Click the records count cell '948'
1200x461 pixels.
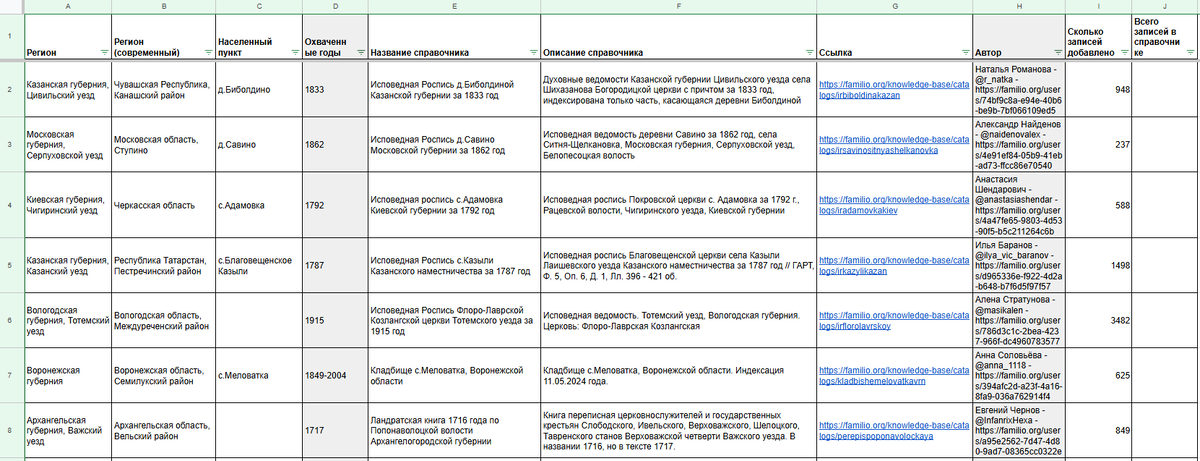coord(1097,89)
